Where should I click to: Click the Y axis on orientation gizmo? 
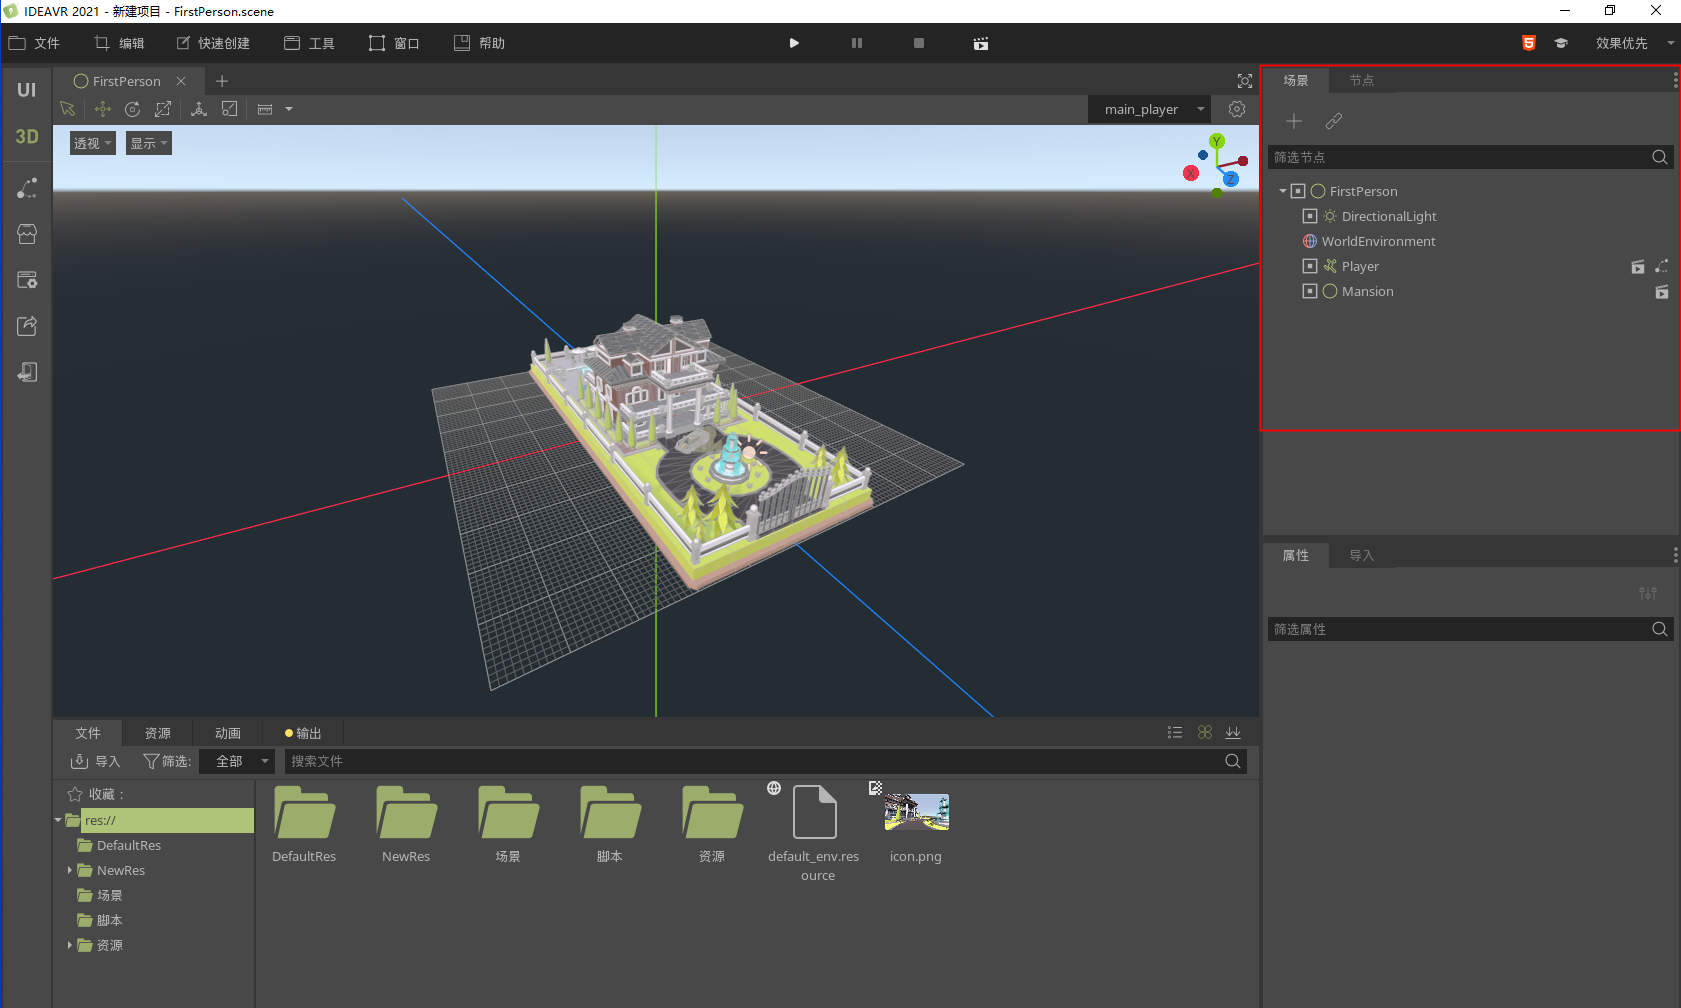[1217, 141]
